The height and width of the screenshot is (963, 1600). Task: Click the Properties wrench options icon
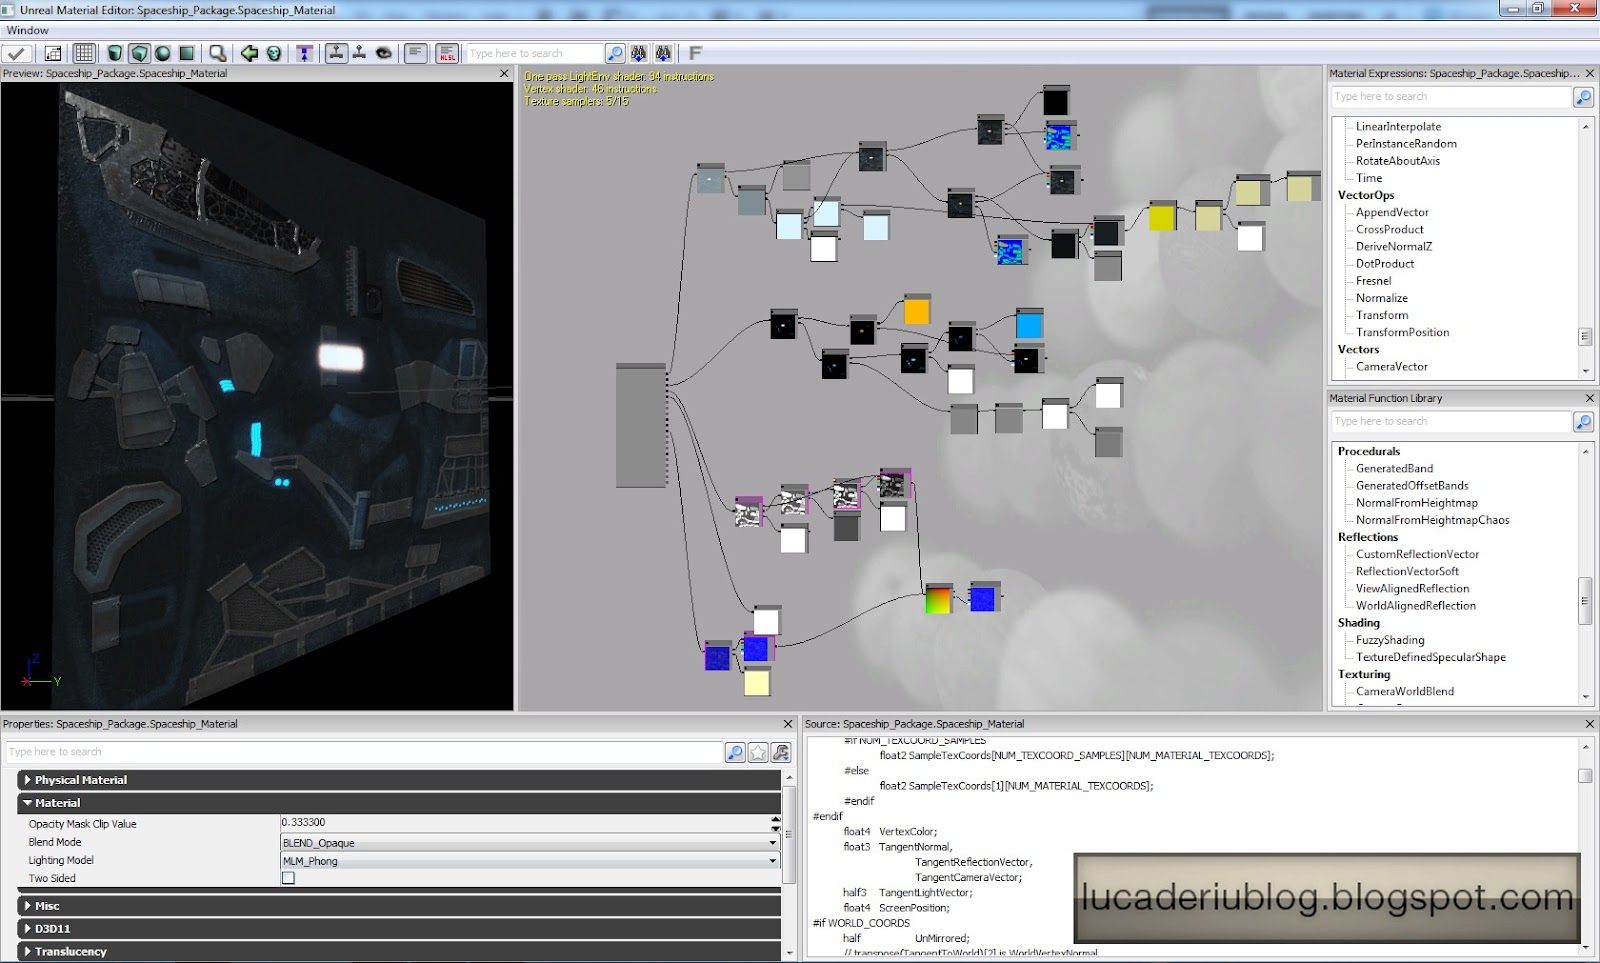click(781, 752)
